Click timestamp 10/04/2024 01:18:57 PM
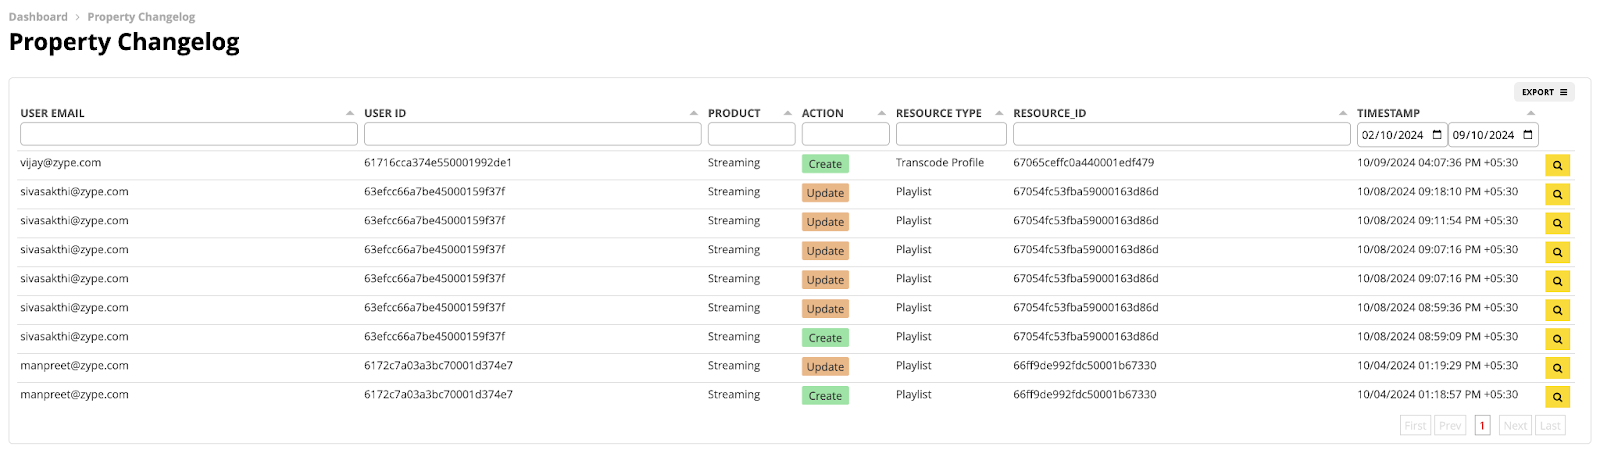 pos(1437,395)
